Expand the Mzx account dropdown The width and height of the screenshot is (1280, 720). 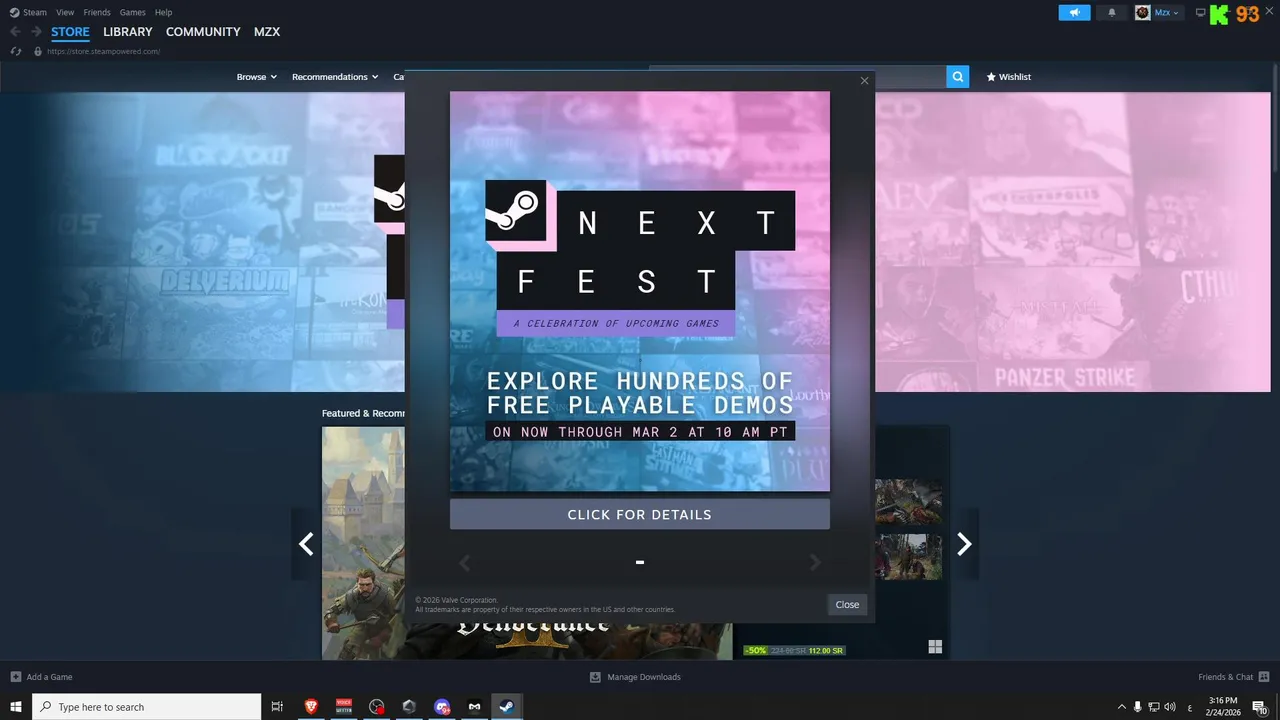1169,13
